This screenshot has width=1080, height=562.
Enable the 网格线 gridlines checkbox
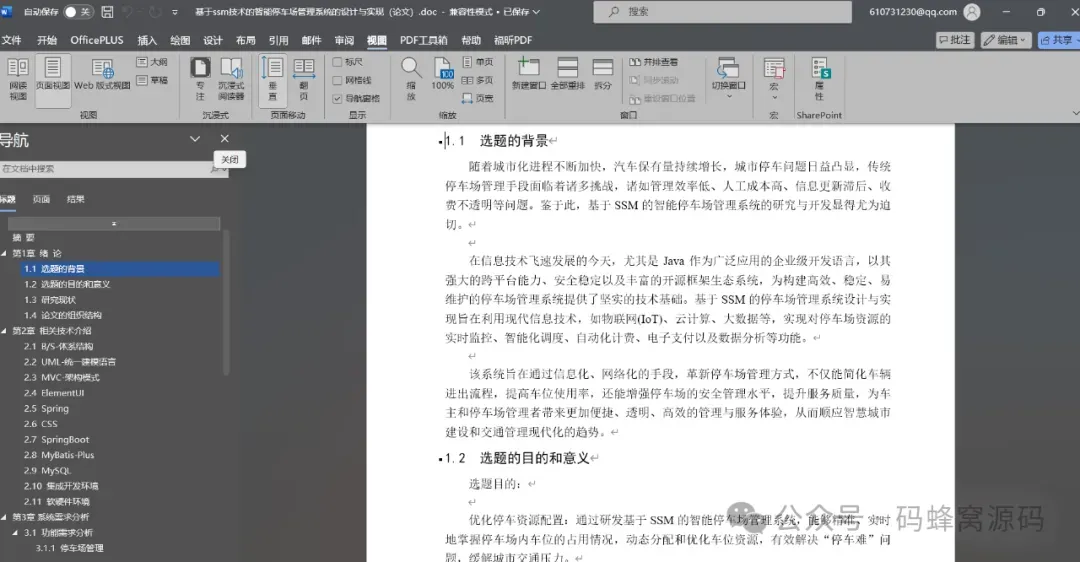point(338,81)
